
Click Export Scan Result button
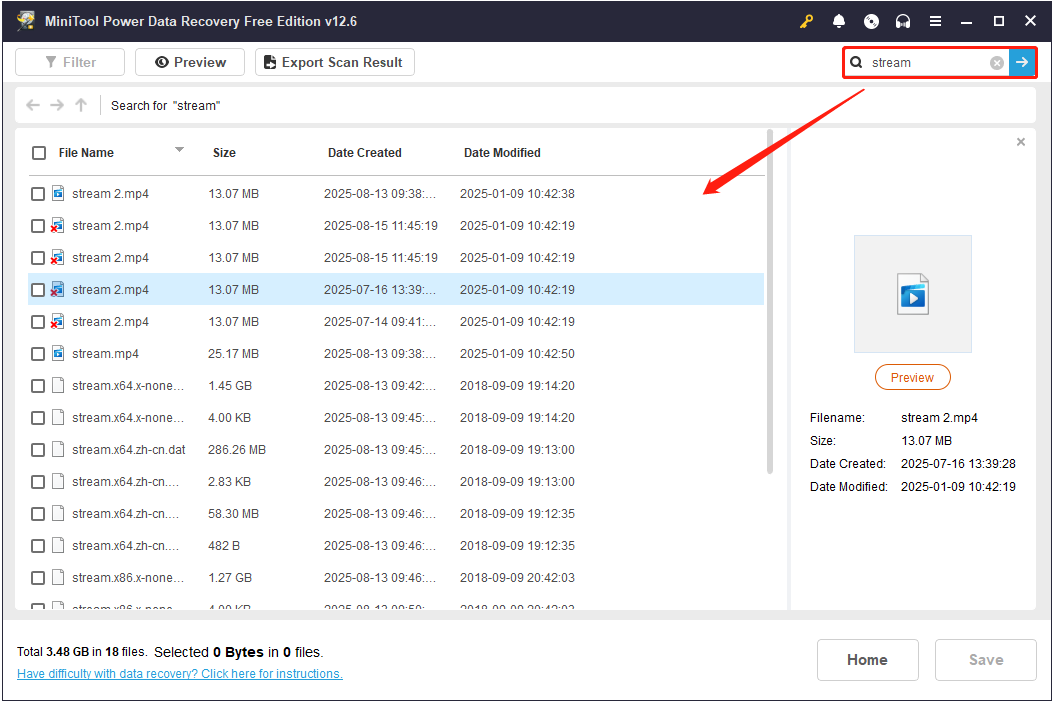[334, 62]
